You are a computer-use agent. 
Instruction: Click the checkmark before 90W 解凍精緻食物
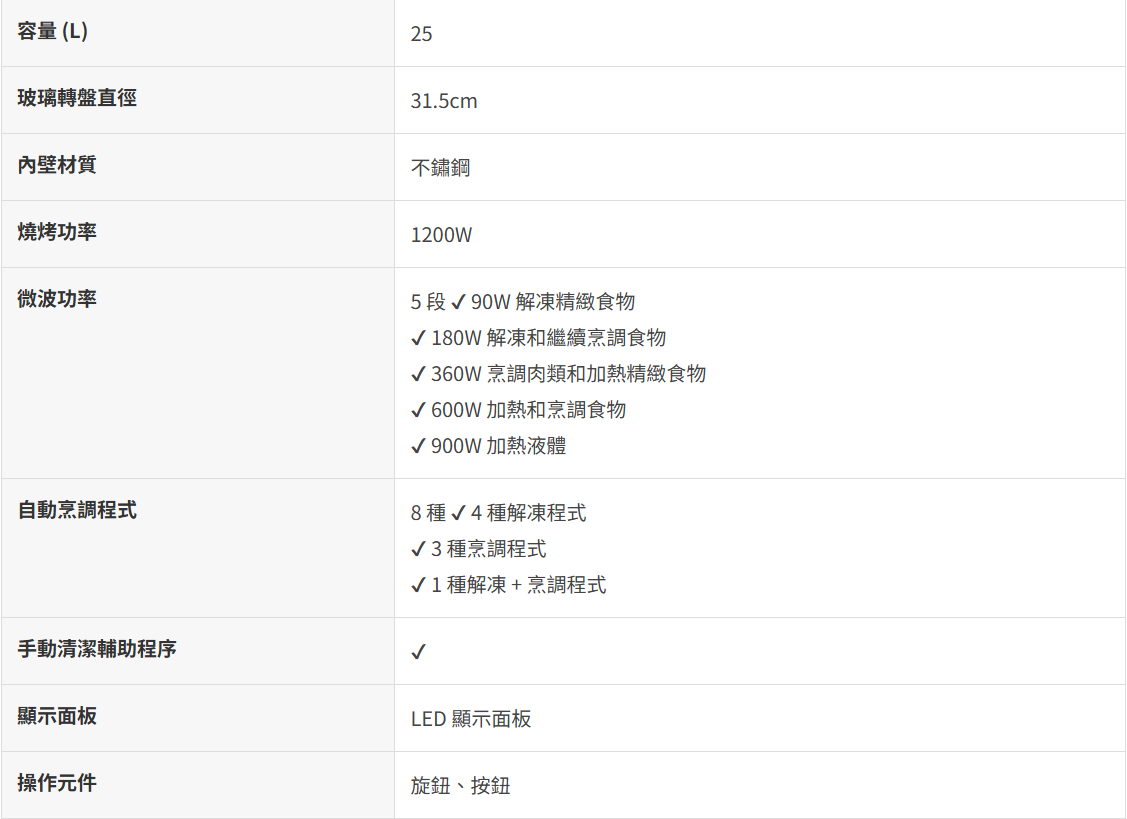tap(458, 303)
